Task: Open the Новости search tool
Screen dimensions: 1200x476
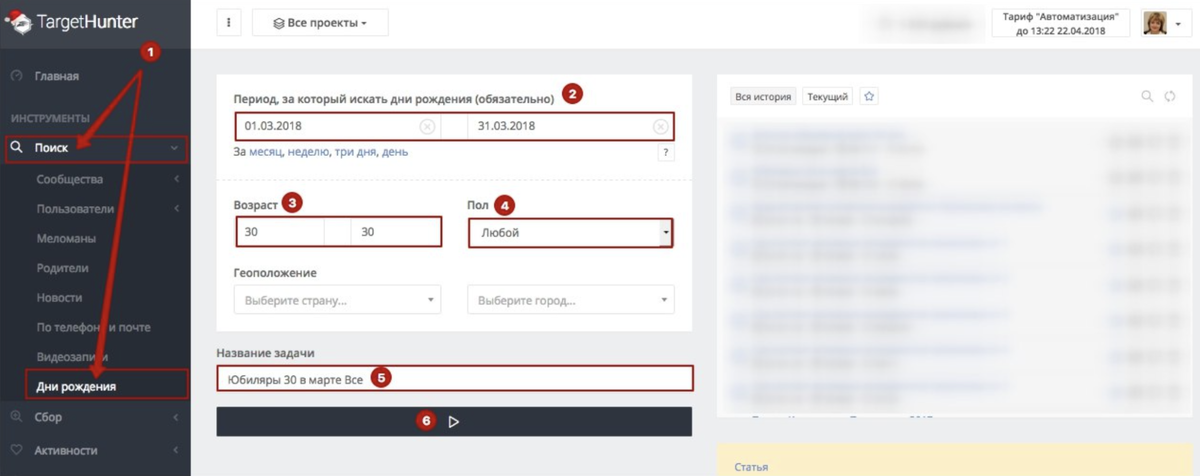Action: pos(59,297)
